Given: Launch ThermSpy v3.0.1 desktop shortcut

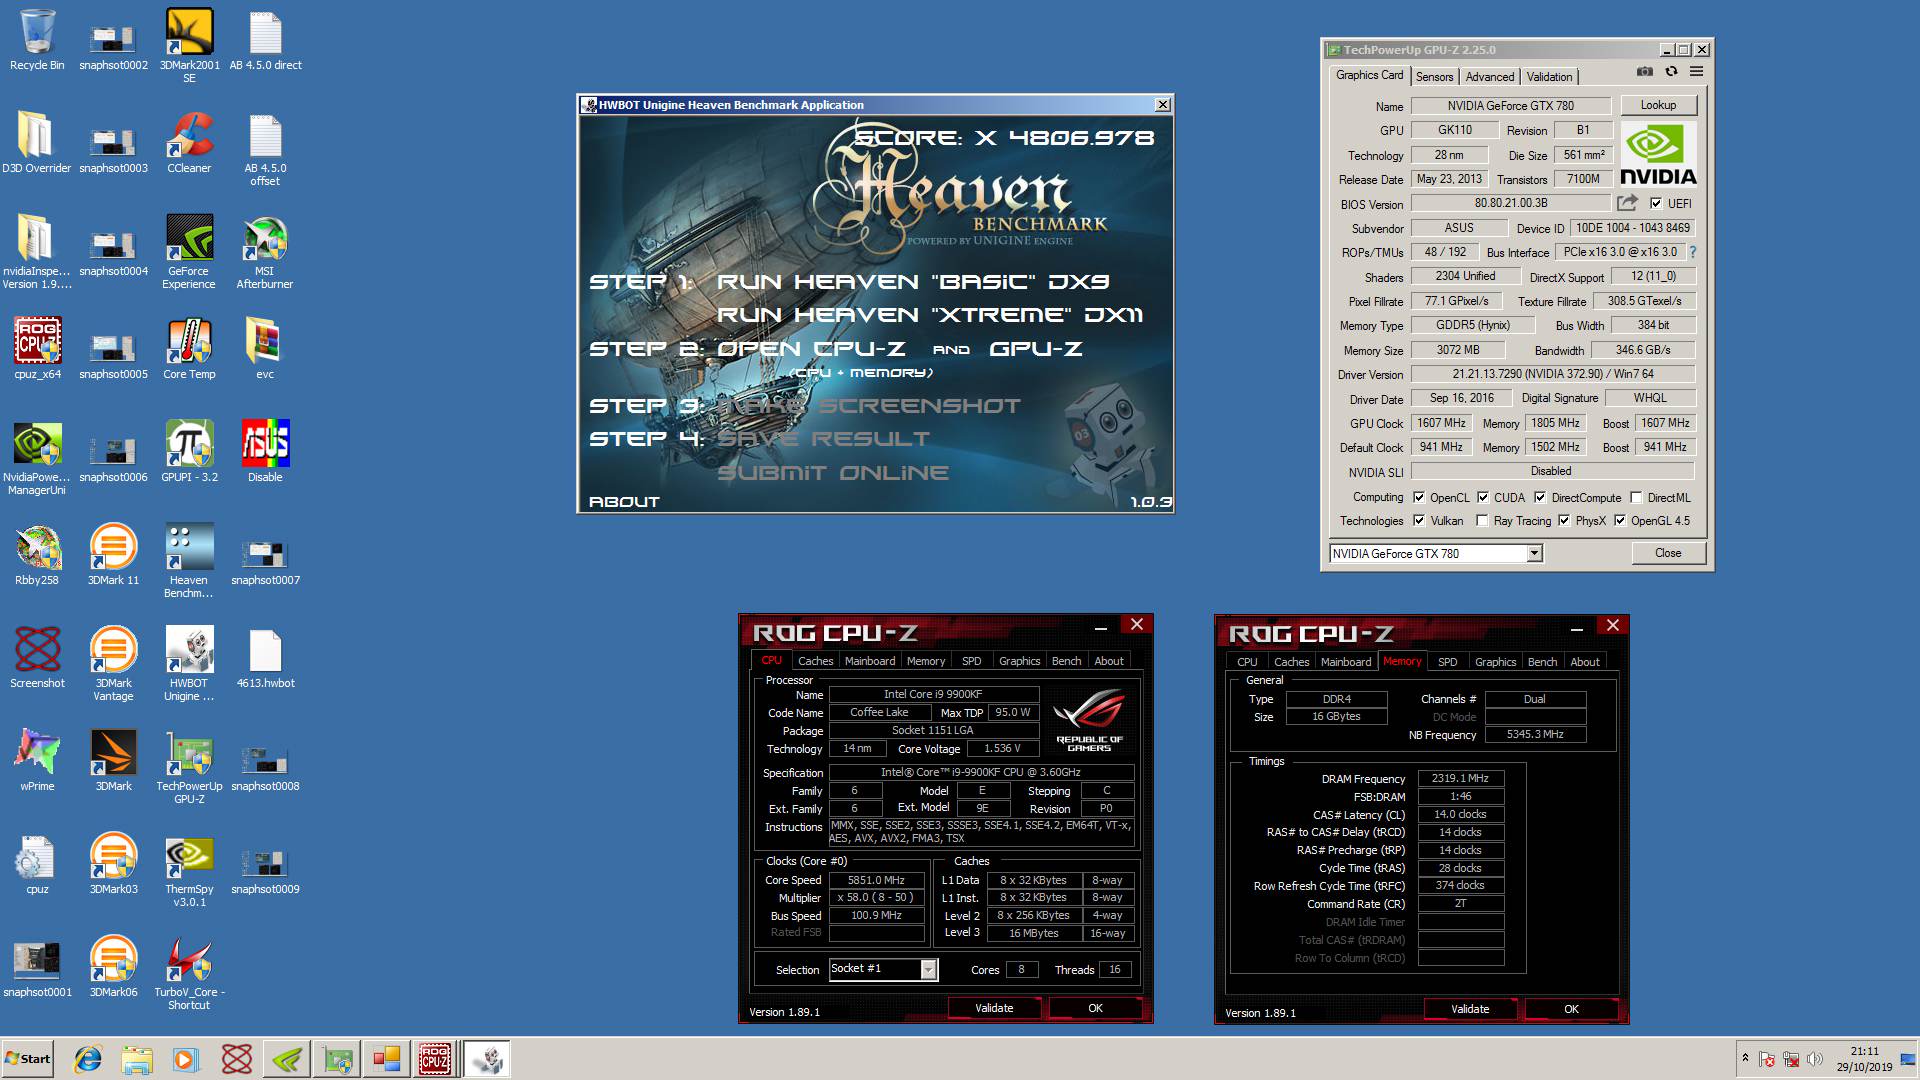Looking at the screenshot, I should pyautogui.click(x=189, y=870).
